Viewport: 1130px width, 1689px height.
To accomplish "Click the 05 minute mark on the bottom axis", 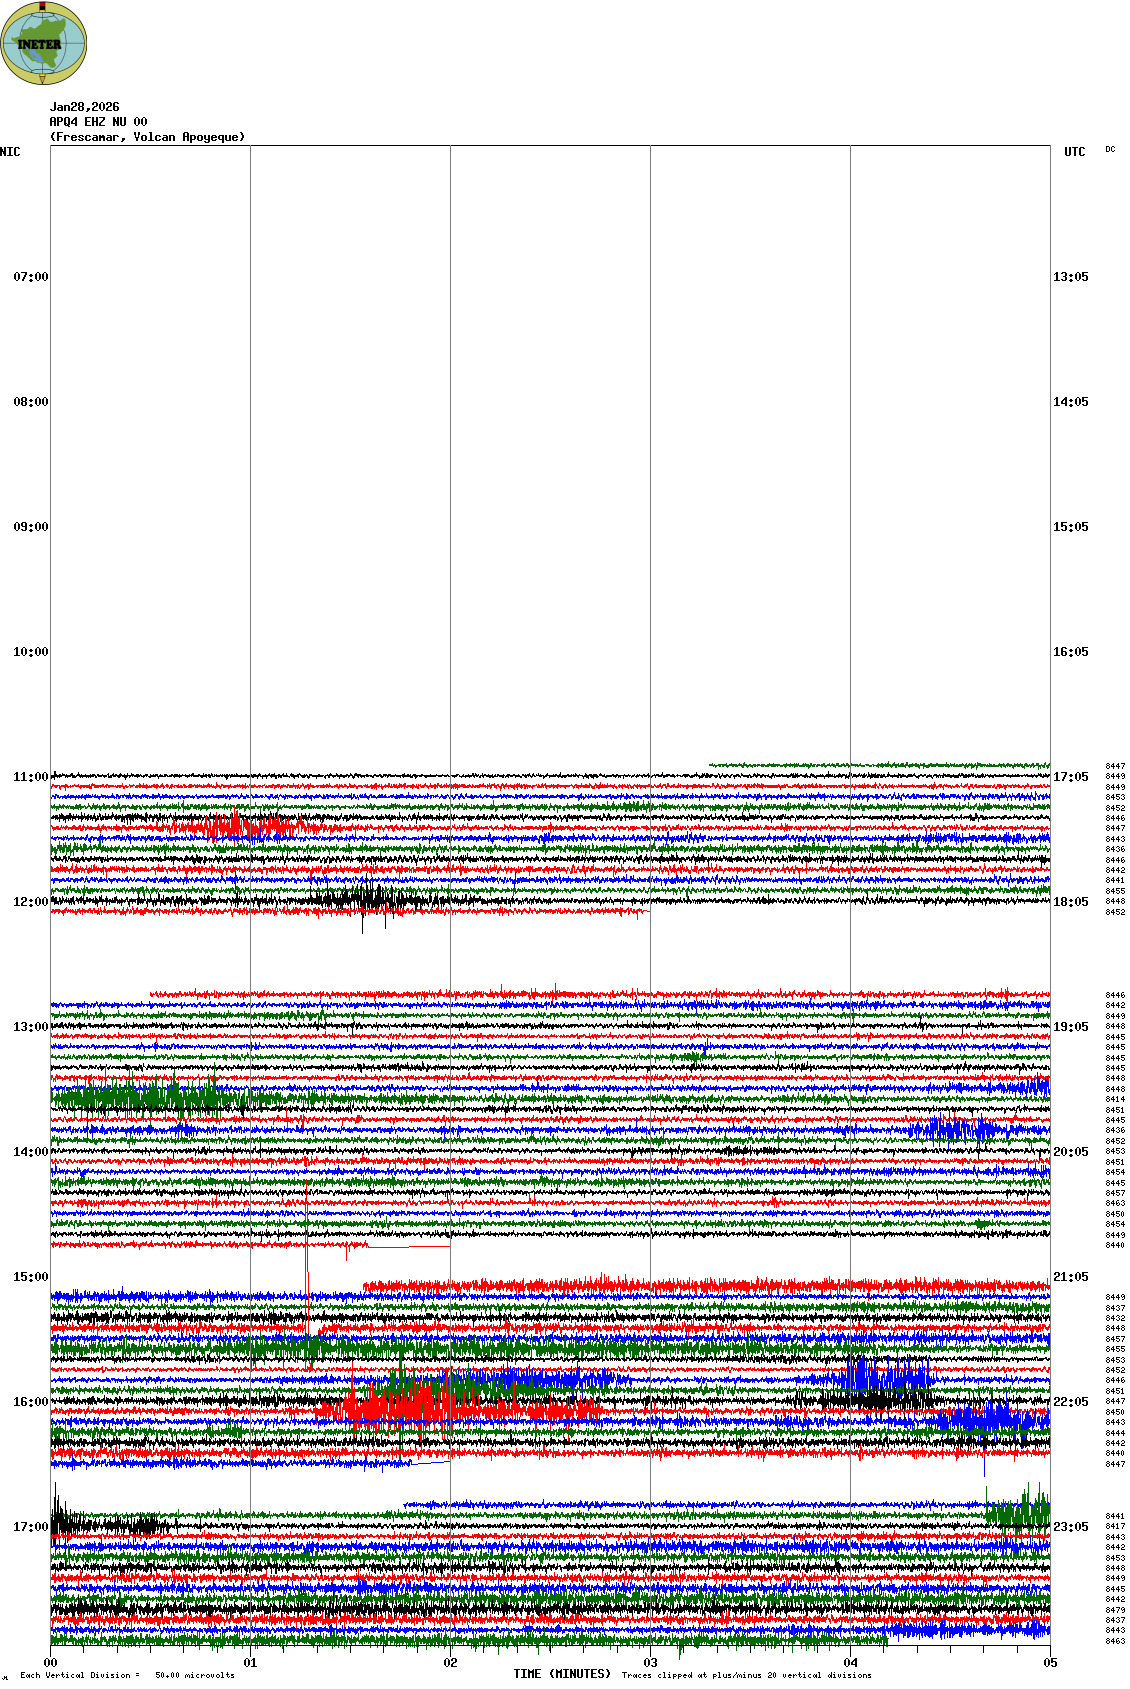I will 1049,1663.
